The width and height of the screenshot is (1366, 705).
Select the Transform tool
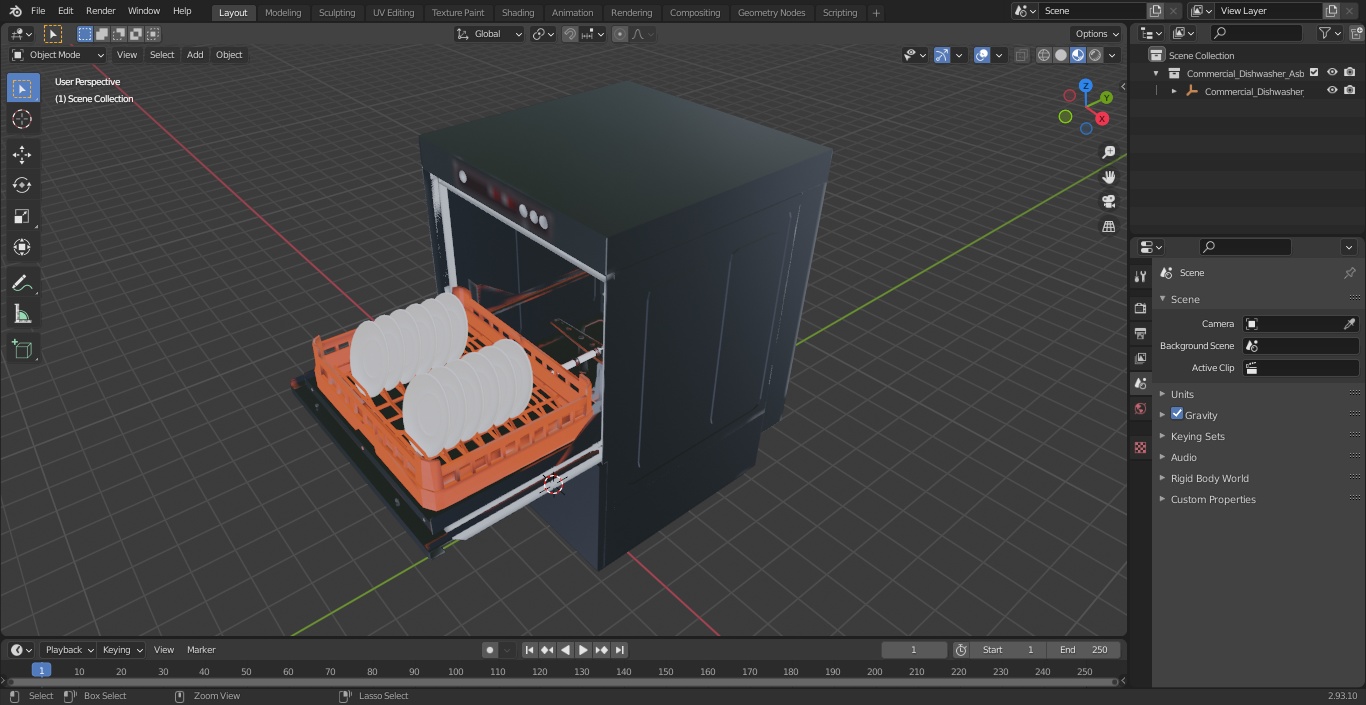point(22,247)
